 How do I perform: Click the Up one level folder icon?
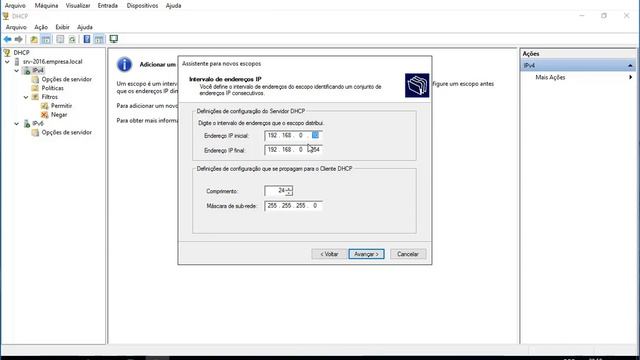pyautogui.click(x=34, y=39)
